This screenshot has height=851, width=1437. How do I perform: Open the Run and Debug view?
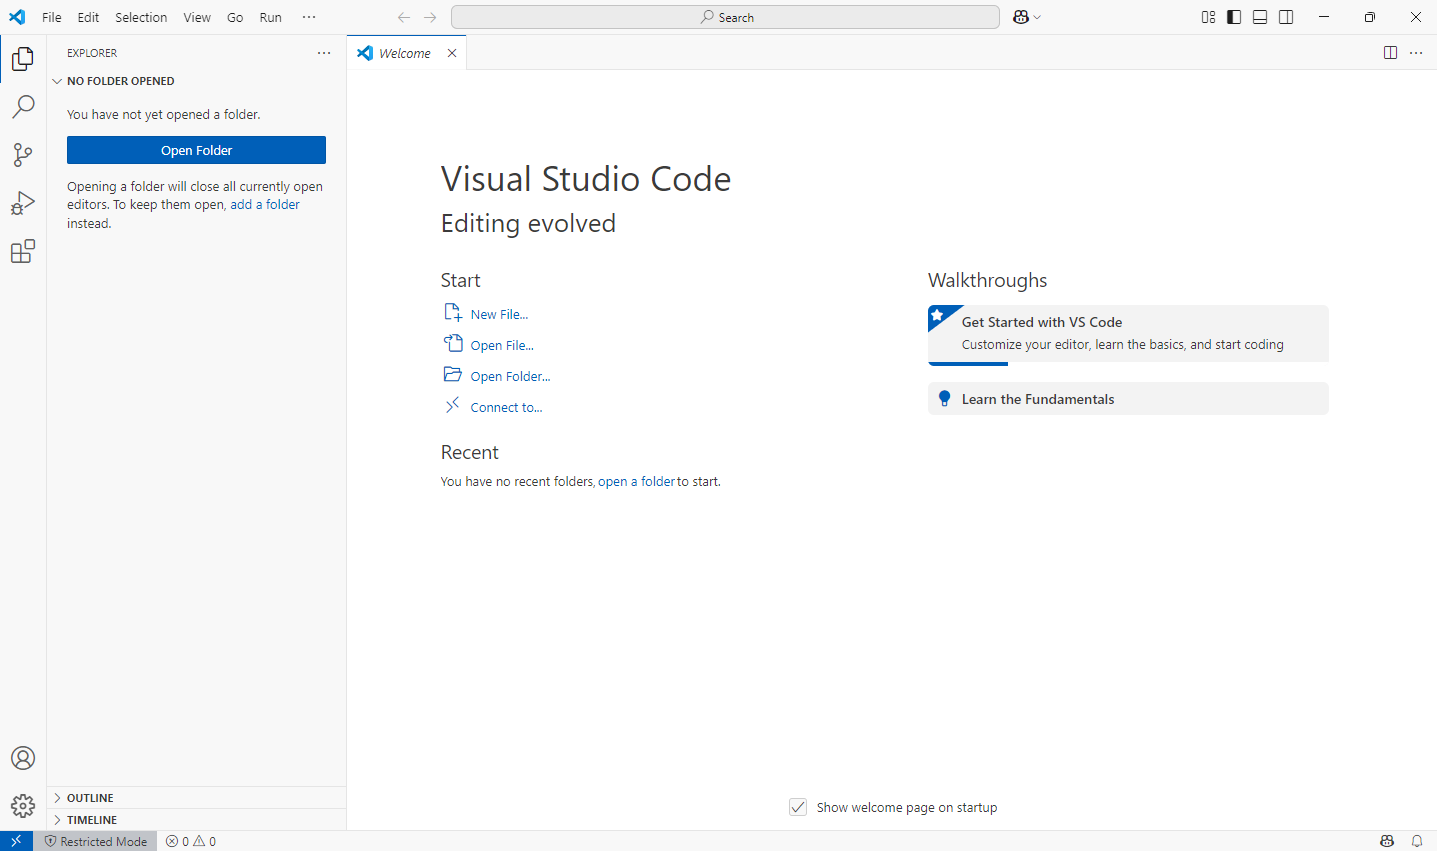23,203
